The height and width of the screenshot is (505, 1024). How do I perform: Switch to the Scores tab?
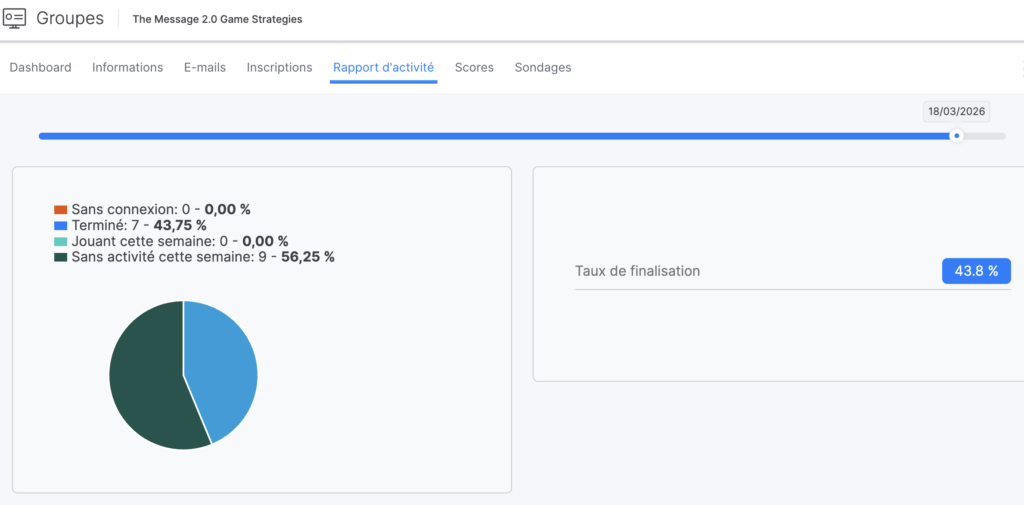coord(474,67)
